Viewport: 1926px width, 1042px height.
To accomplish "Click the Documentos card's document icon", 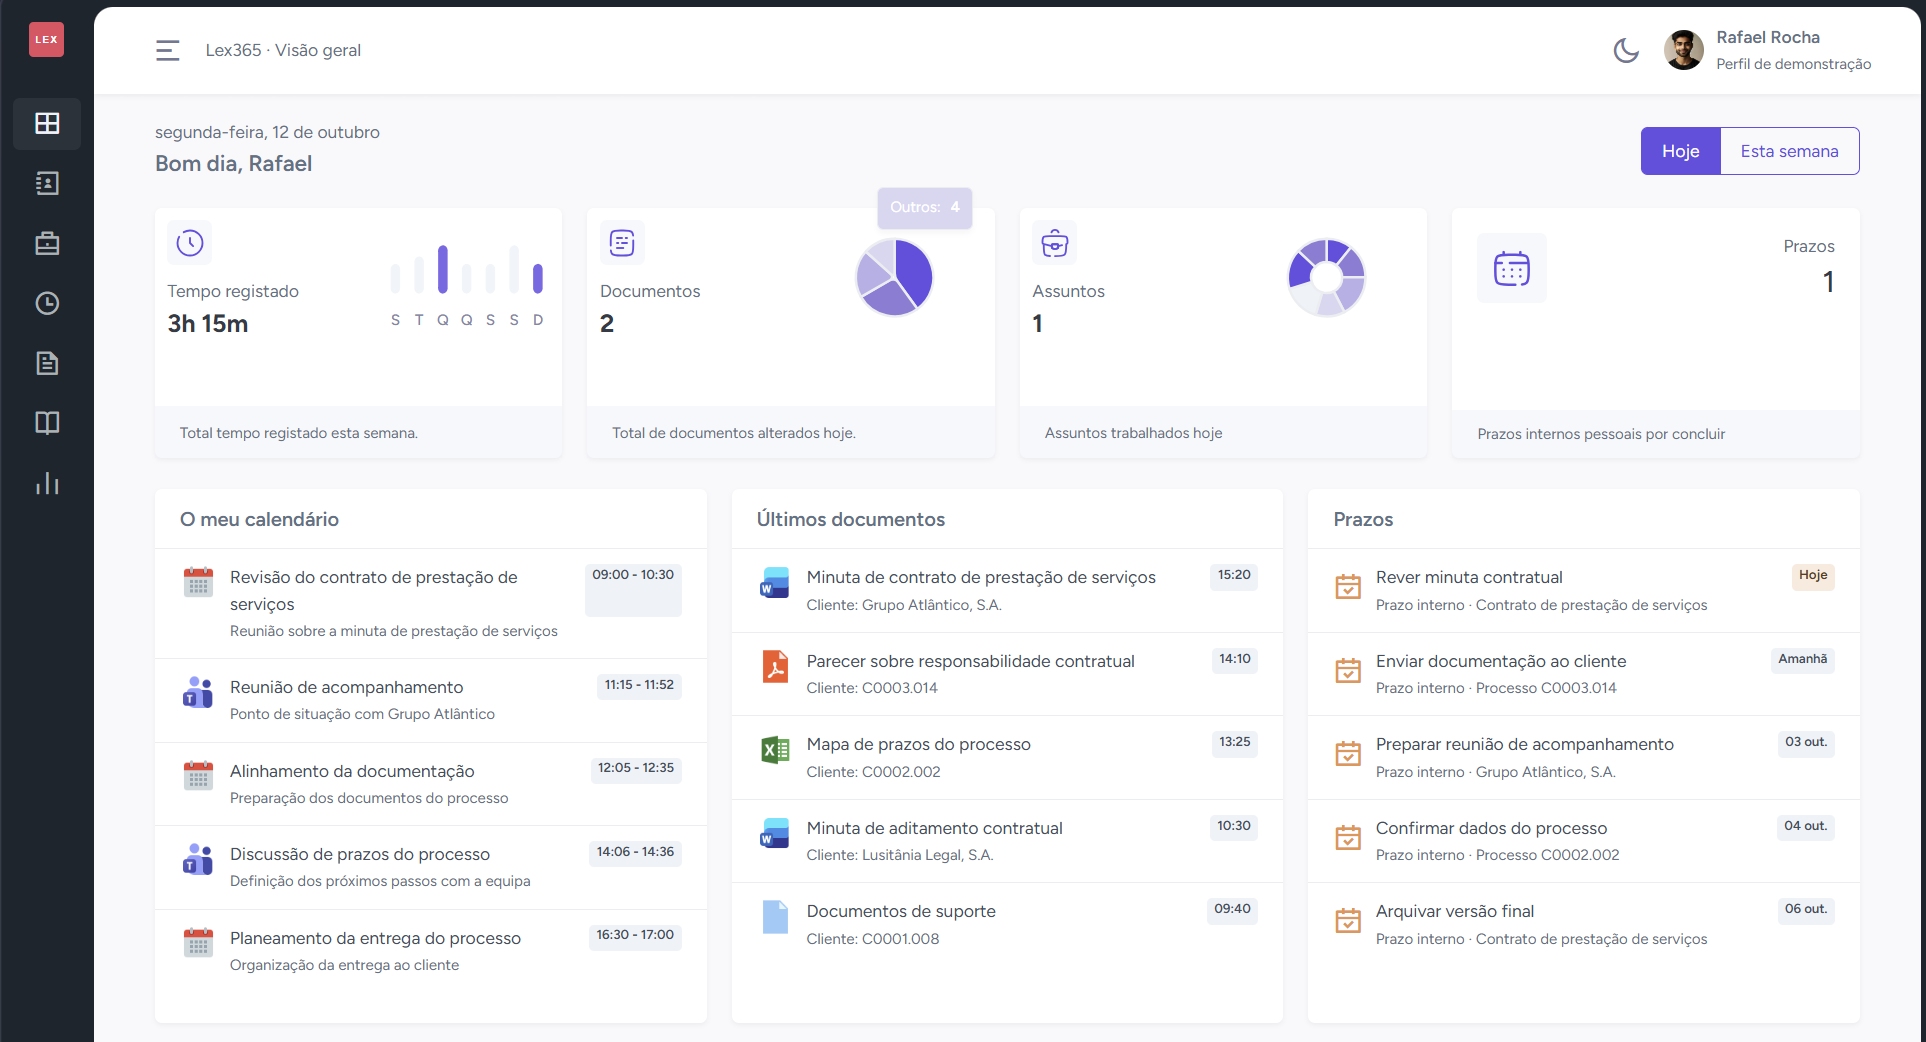I will tap(622, 243).
